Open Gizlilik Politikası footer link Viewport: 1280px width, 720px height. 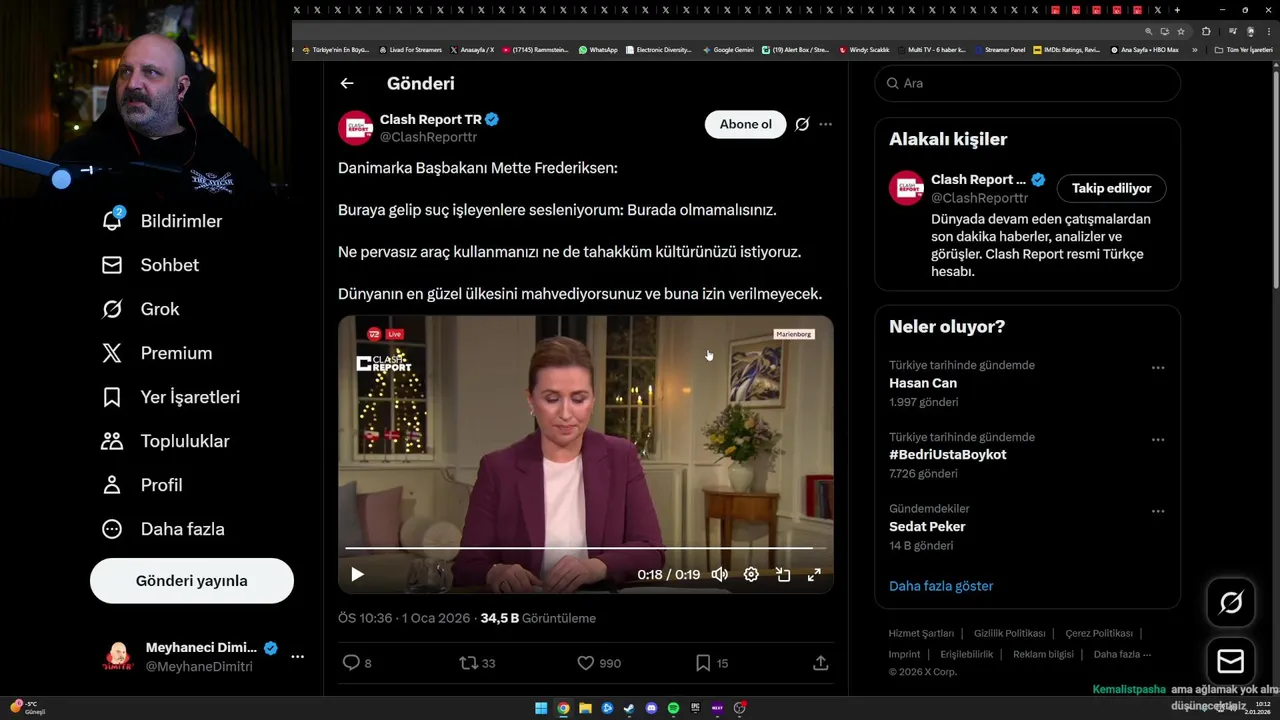coord(1010,633)
